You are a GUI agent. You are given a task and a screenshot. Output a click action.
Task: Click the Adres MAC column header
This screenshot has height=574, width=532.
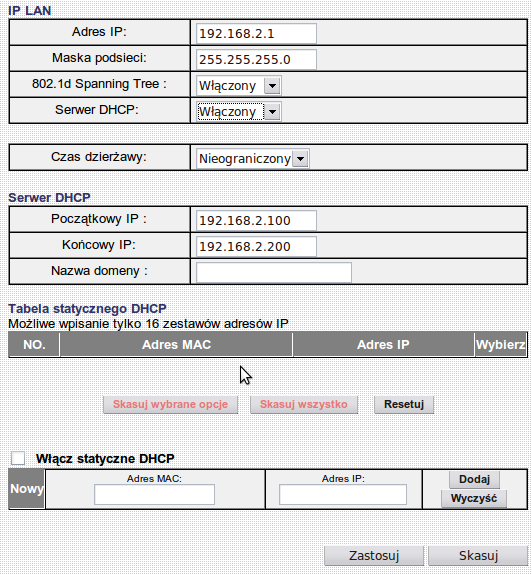pos(176,344)
